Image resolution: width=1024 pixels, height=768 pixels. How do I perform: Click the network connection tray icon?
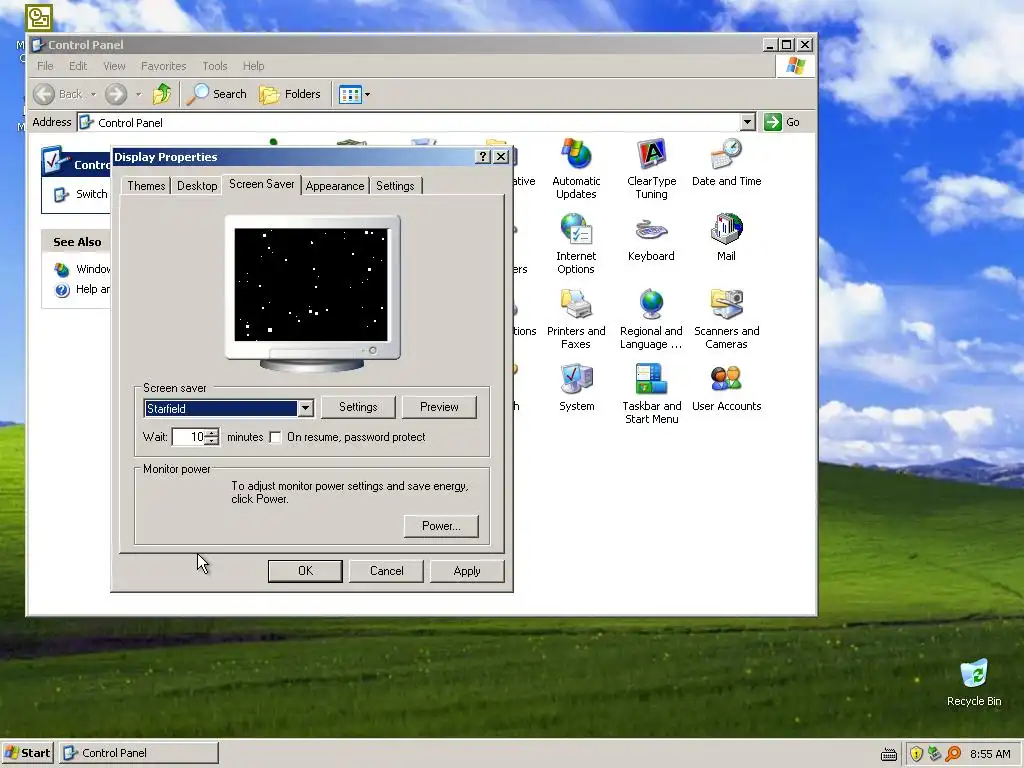935,754
